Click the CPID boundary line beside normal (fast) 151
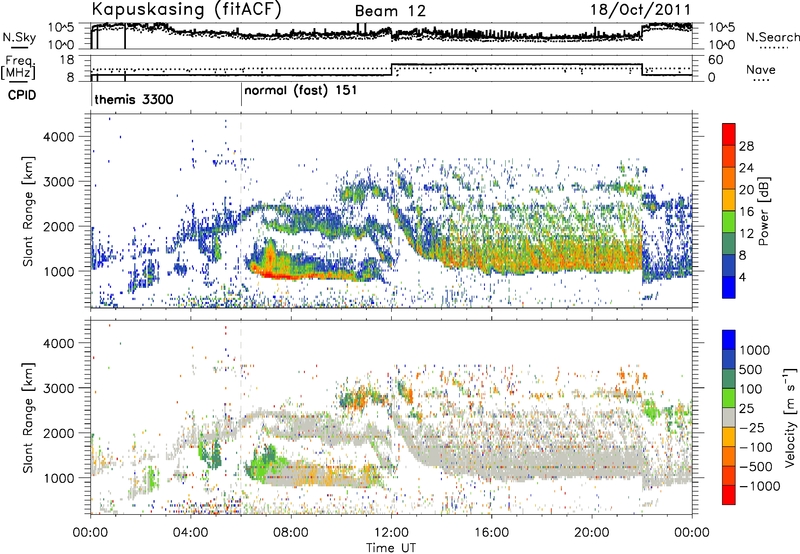This screenshot has width=800, height=554. (x=241, y=95)
